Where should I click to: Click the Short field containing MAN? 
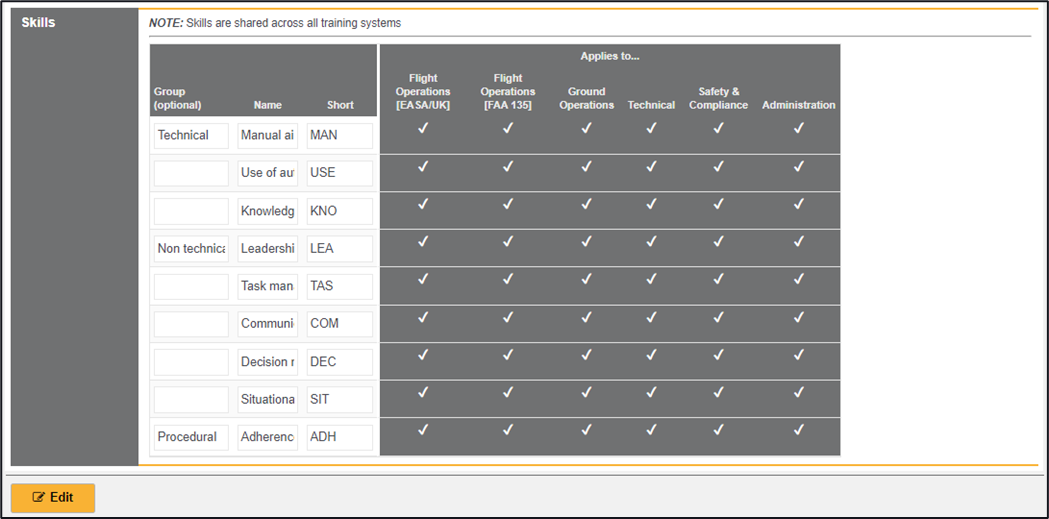click(x=339, y=135)
